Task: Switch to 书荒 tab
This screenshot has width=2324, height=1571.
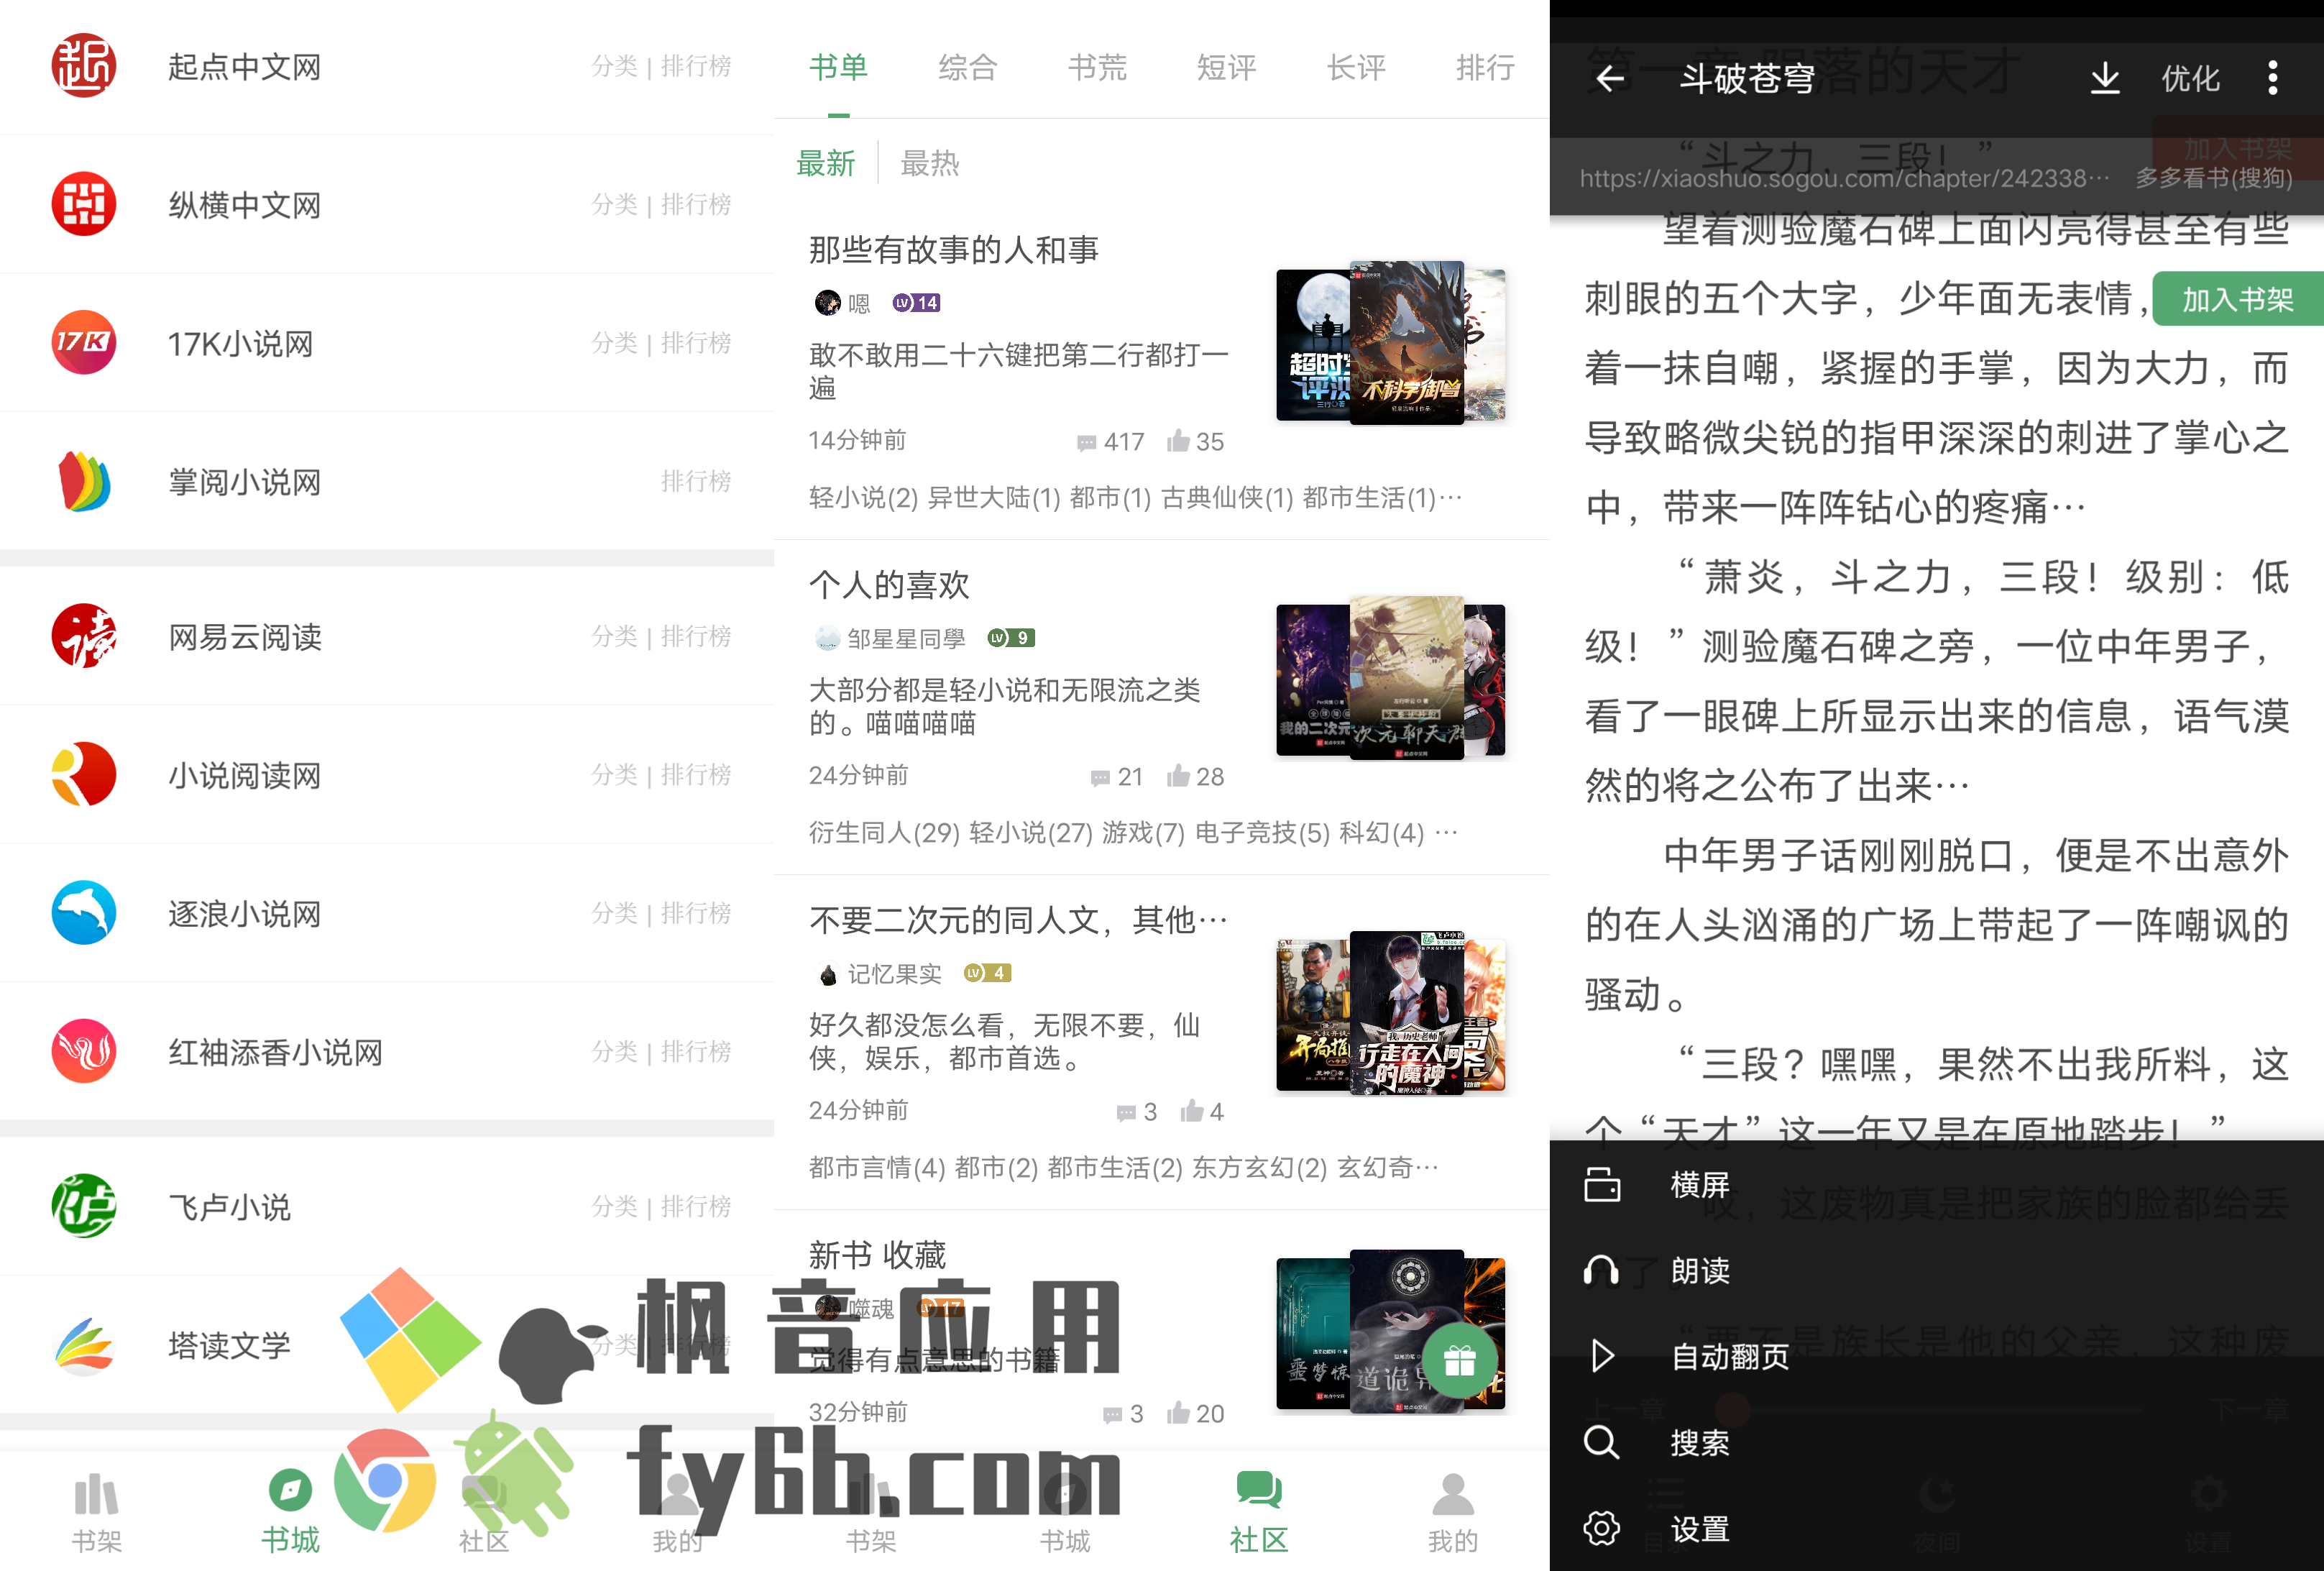Action: point(1097,67)
